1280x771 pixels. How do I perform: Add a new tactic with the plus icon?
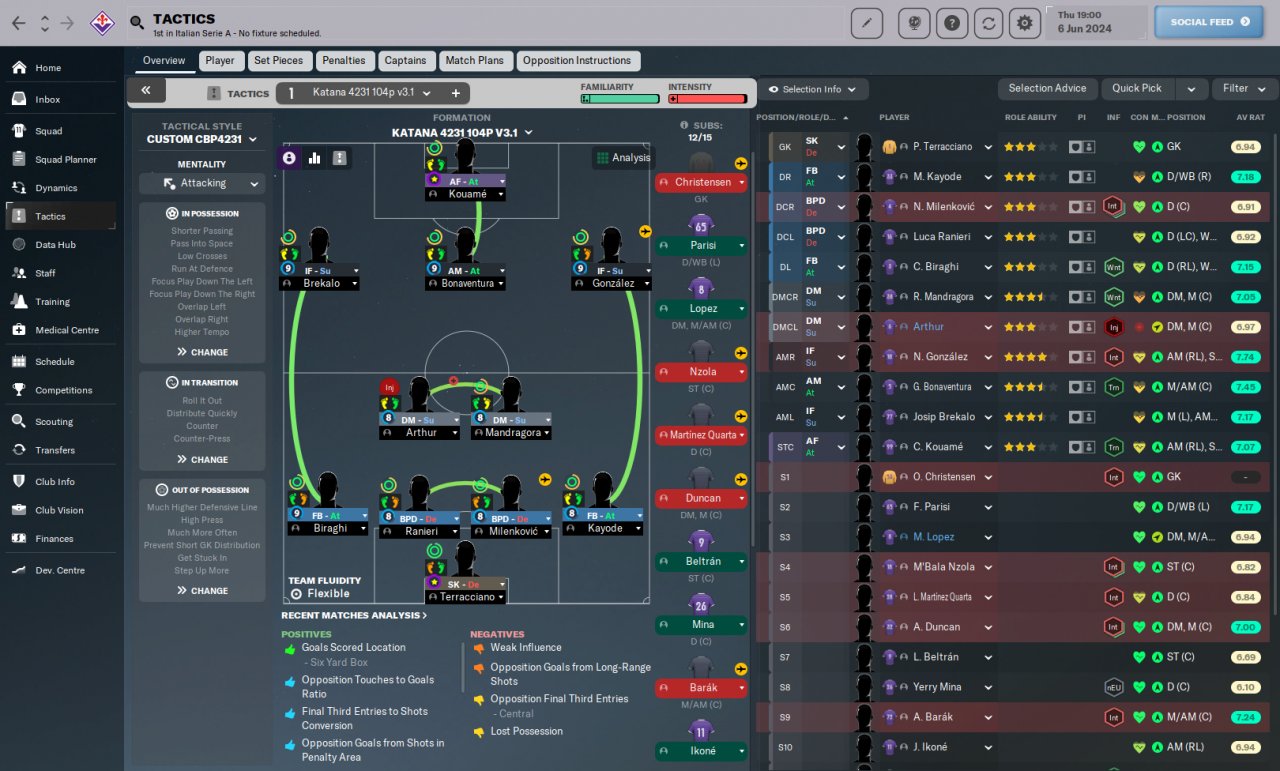pyautogui.click(x=455, y=93)
